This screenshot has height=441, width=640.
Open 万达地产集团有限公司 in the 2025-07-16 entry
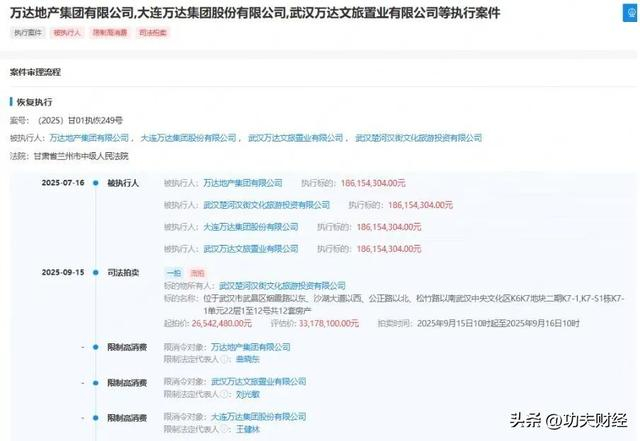pos(243,183)
